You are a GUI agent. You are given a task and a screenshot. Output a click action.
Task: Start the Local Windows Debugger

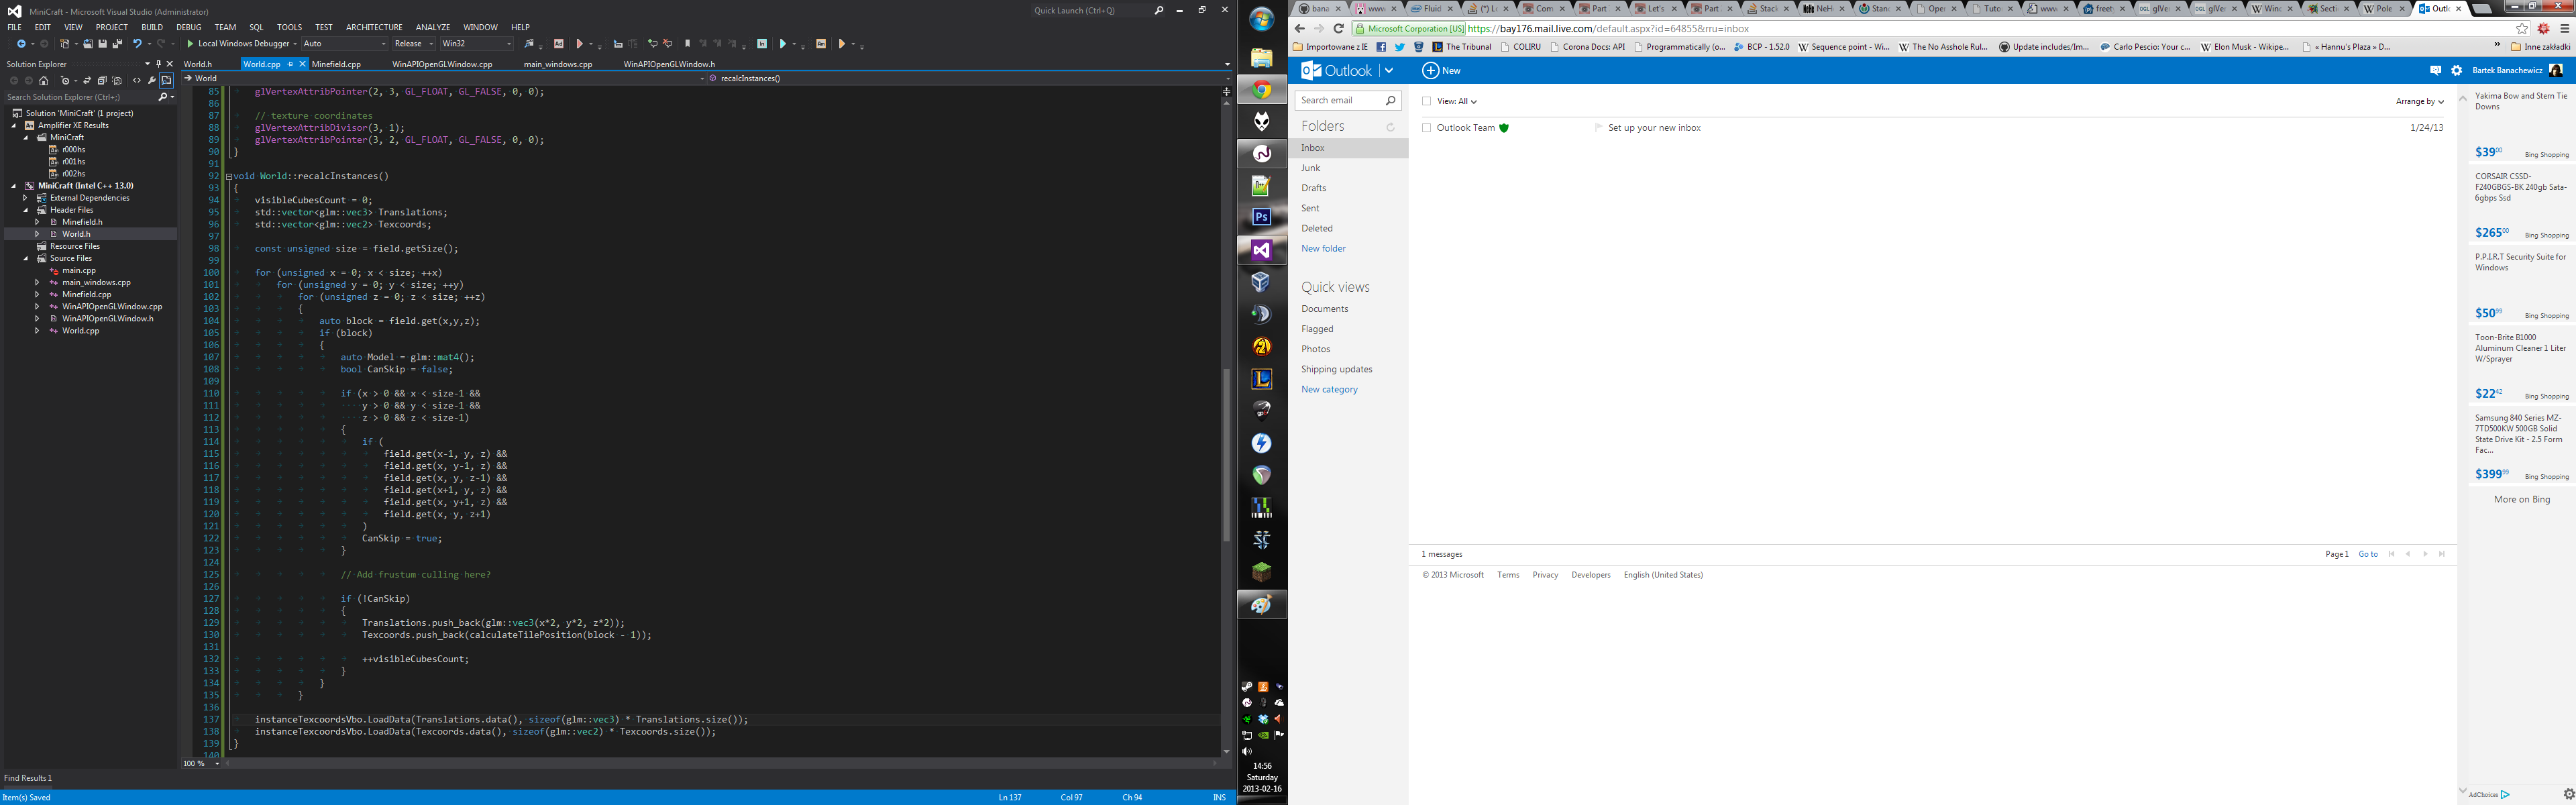238,44
